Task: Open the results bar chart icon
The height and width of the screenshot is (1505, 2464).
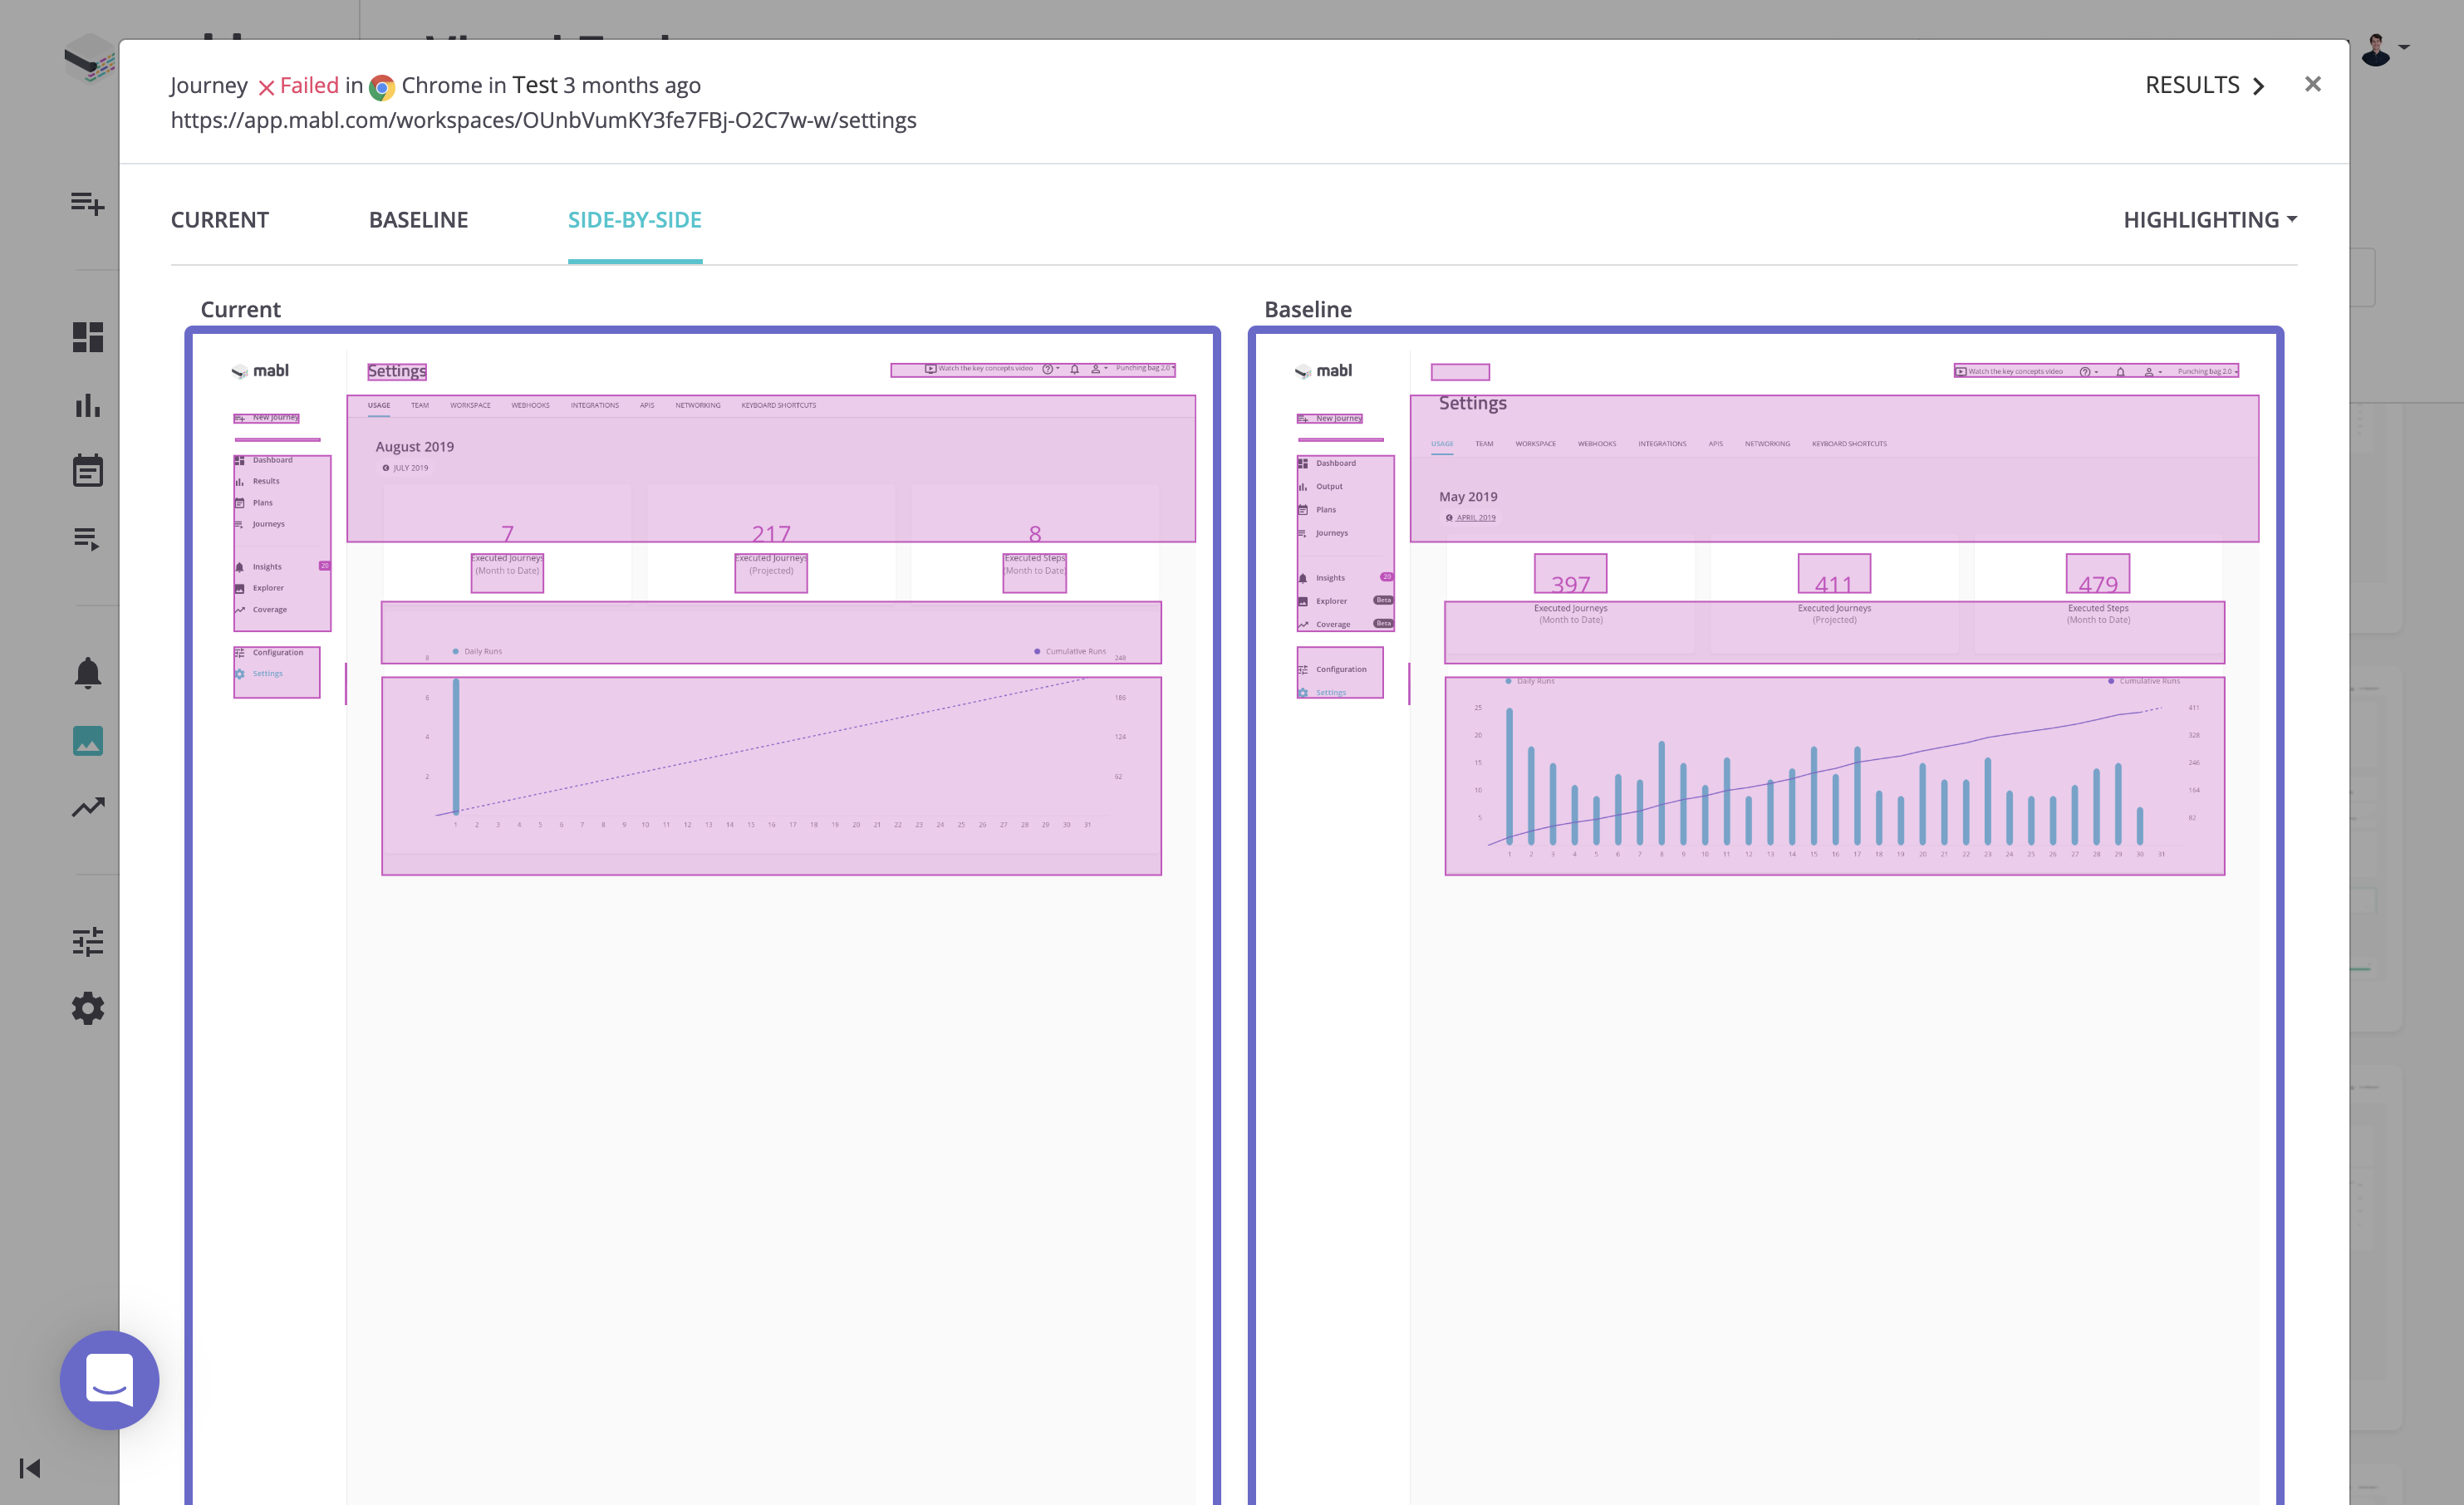Action: tap(87, 405)
